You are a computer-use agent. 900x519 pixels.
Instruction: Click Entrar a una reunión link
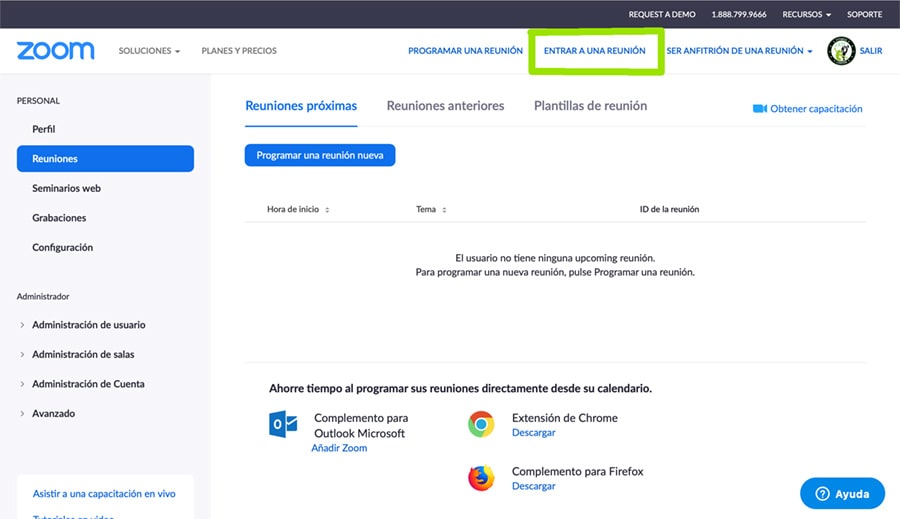594,51
